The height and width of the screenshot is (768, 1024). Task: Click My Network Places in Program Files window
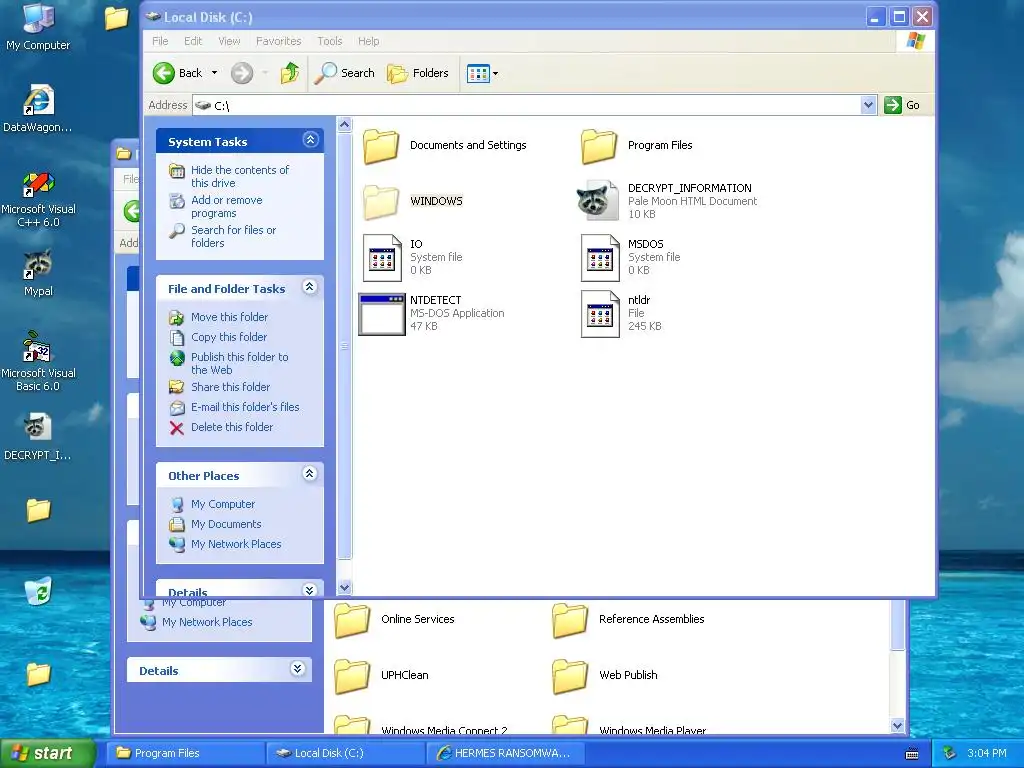point(207,622)
